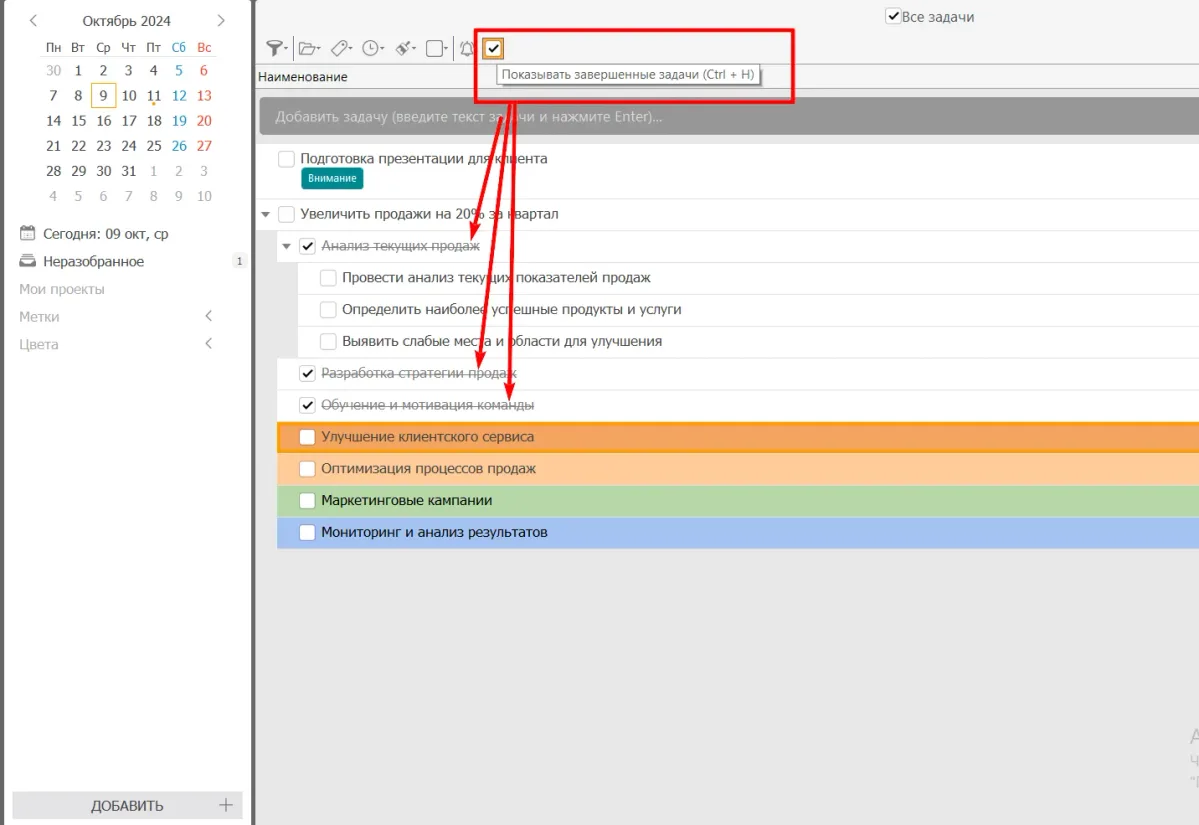This screenshot has width=1199, height=825.
Task: Open the filter funnel tool
Action: (274, 48)
